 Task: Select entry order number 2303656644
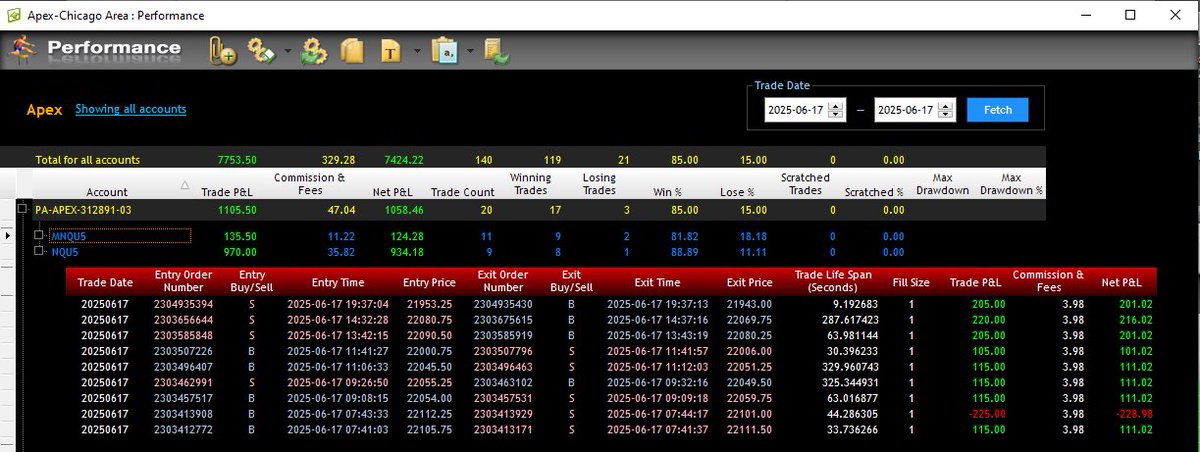click(x=181, y=319)
